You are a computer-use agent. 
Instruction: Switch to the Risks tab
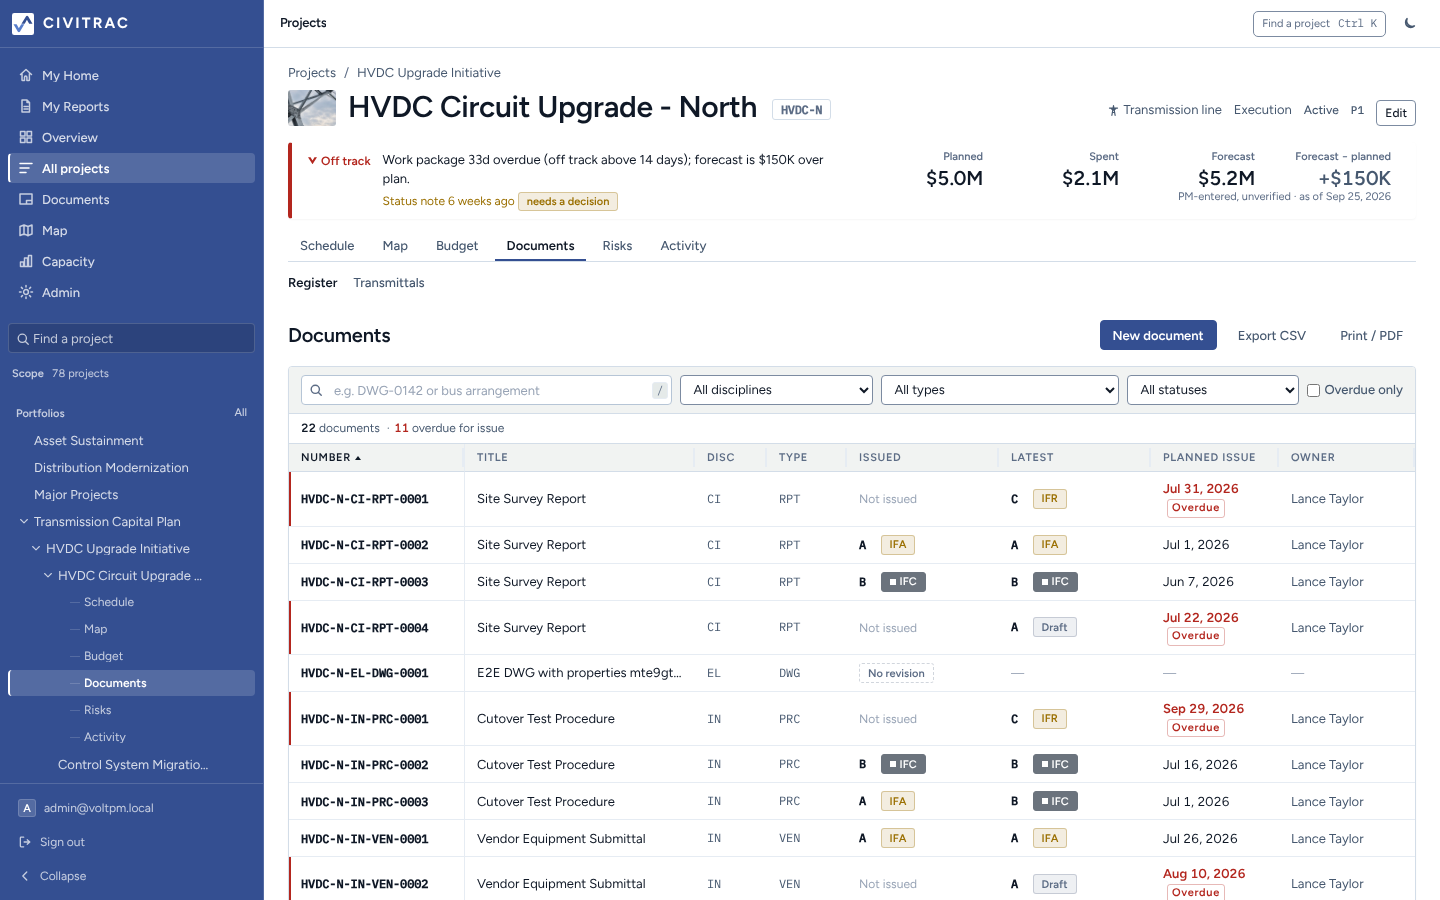pyautogui.click(x=617, y=246)
